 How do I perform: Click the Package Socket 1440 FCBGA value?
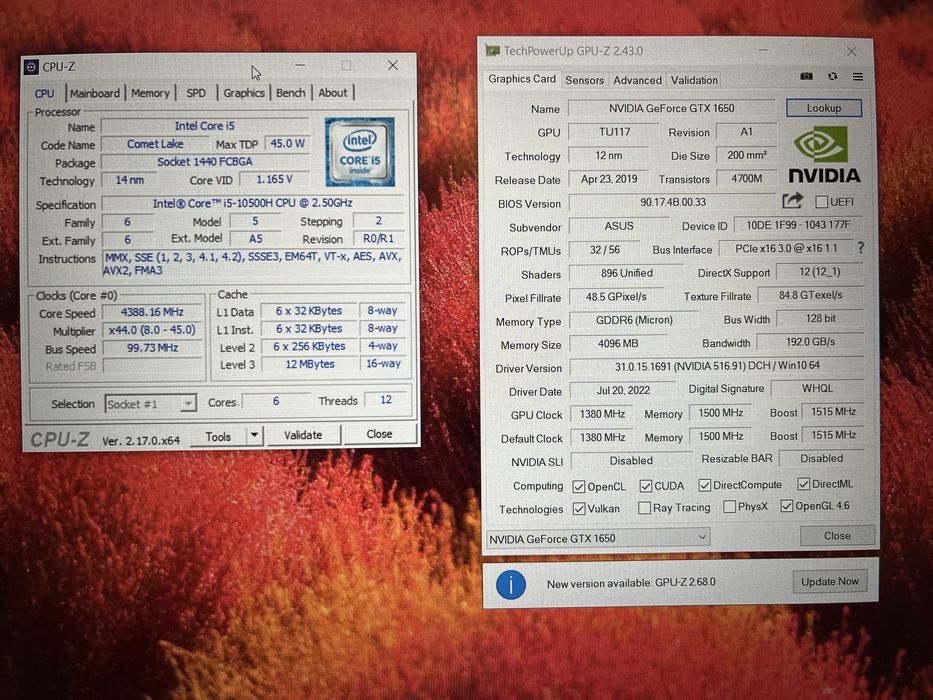[x=205, y=162]
